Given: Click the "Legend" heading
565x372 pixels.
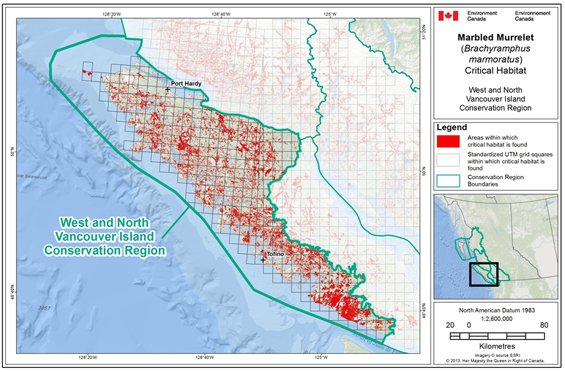Looking at the screenshot, I should (x=452, y=127).
